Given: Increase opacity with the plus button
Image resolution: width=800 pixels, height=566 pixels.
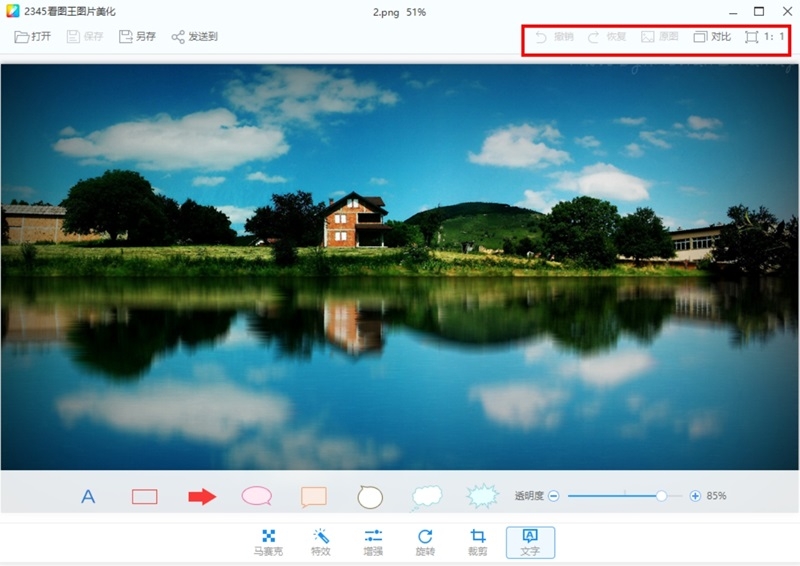Looking at the screenshot, I should (x=695, y=496).
